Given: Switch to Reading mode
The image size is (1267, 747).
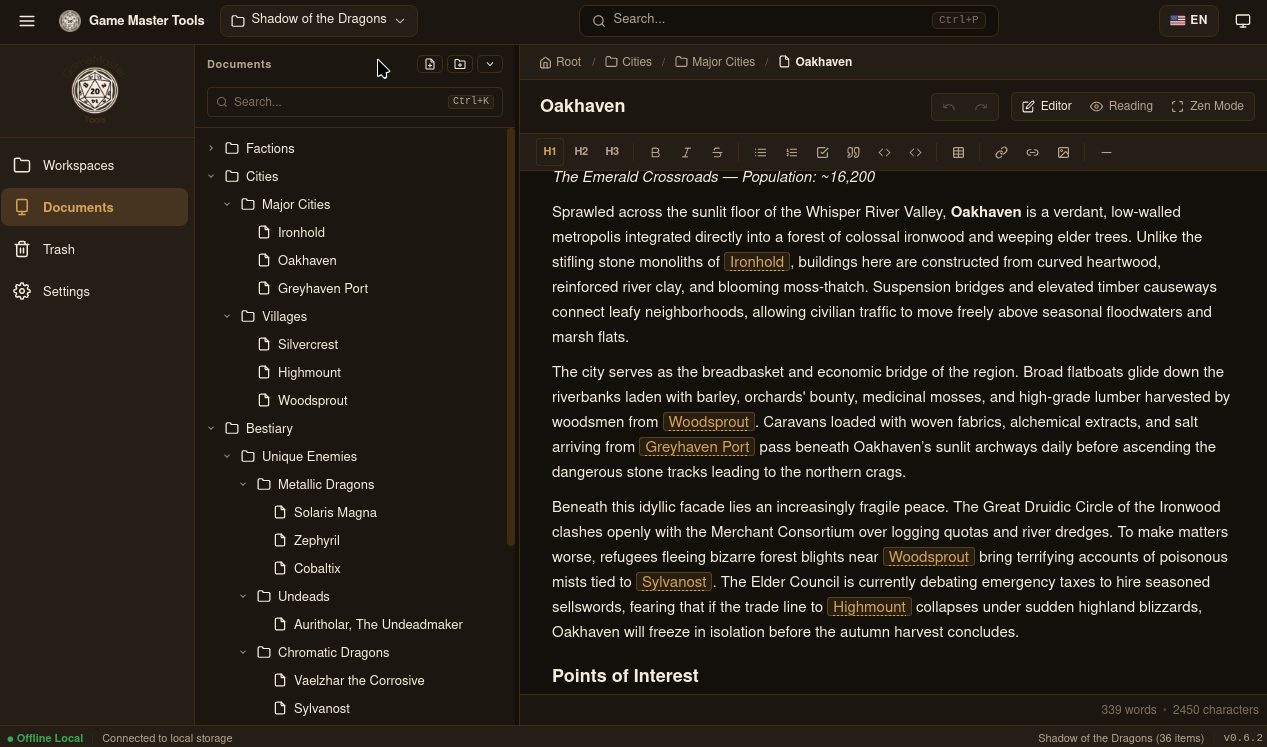Looking at the screenshot, I should [1121, 106].
